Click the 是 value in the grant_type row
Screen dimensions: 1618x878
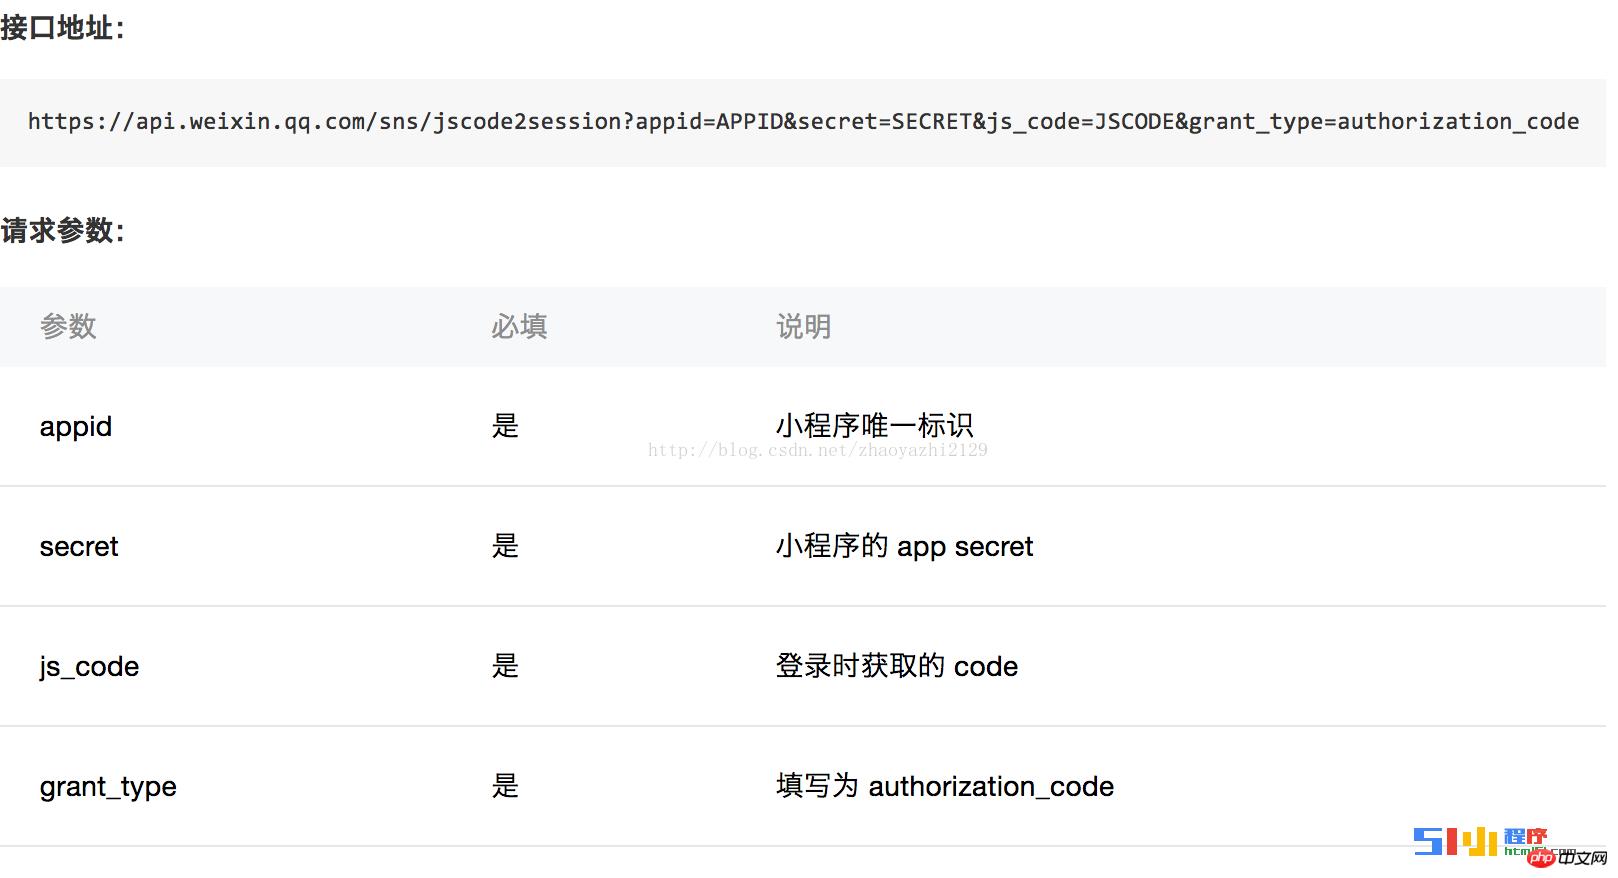click(506, 787)
